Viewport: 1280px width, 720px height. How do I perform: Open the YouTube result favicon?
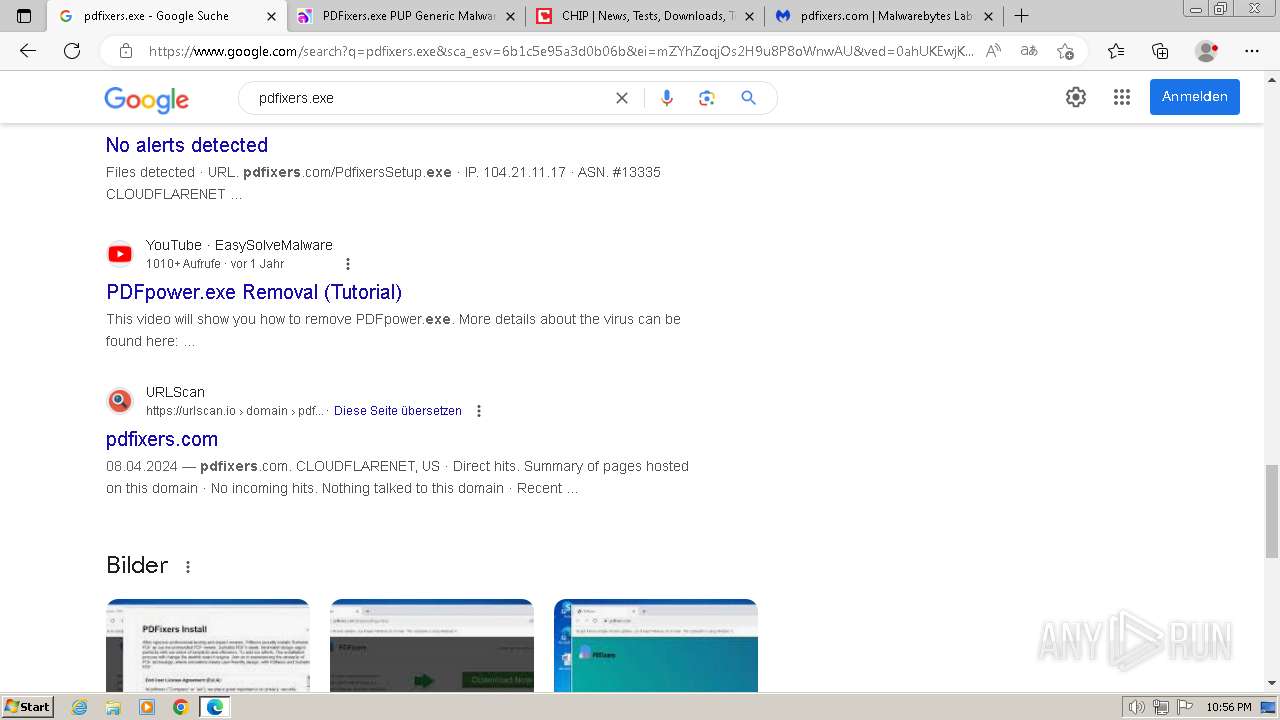[x=120, y=254]
